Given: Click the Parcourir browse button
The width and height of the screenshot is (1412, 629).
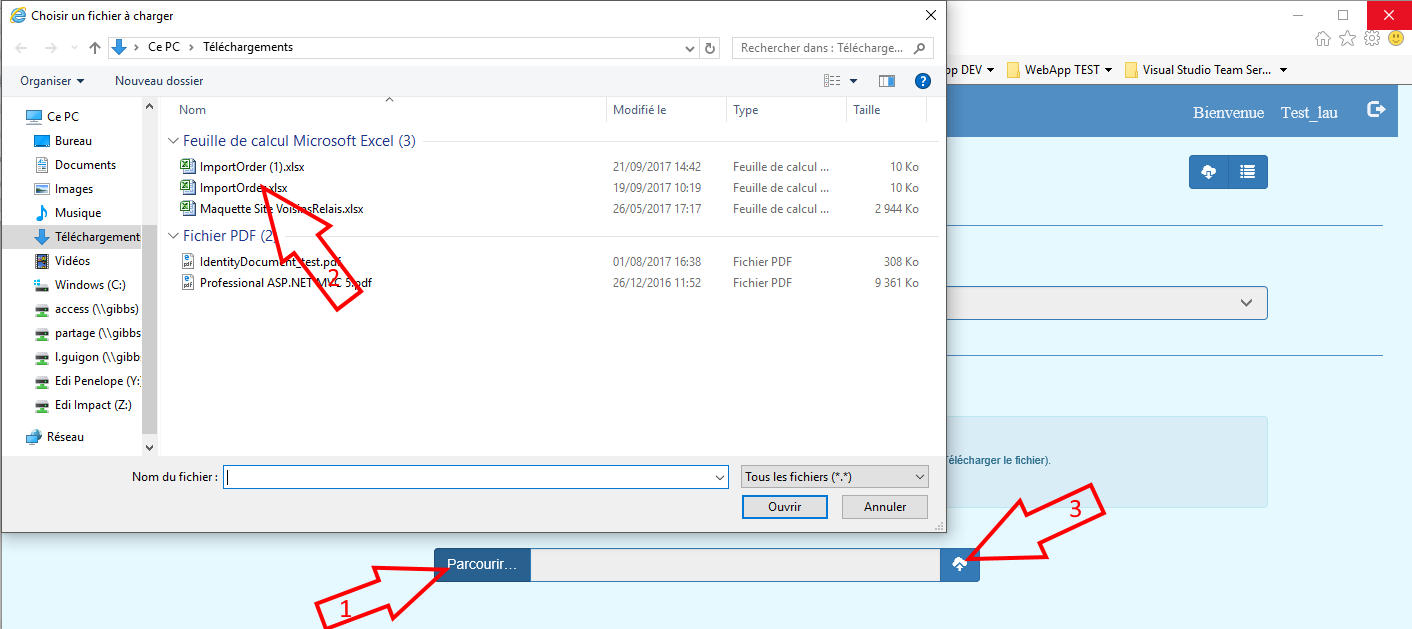Looking at the screenshot, I should [x=482, y=565].
